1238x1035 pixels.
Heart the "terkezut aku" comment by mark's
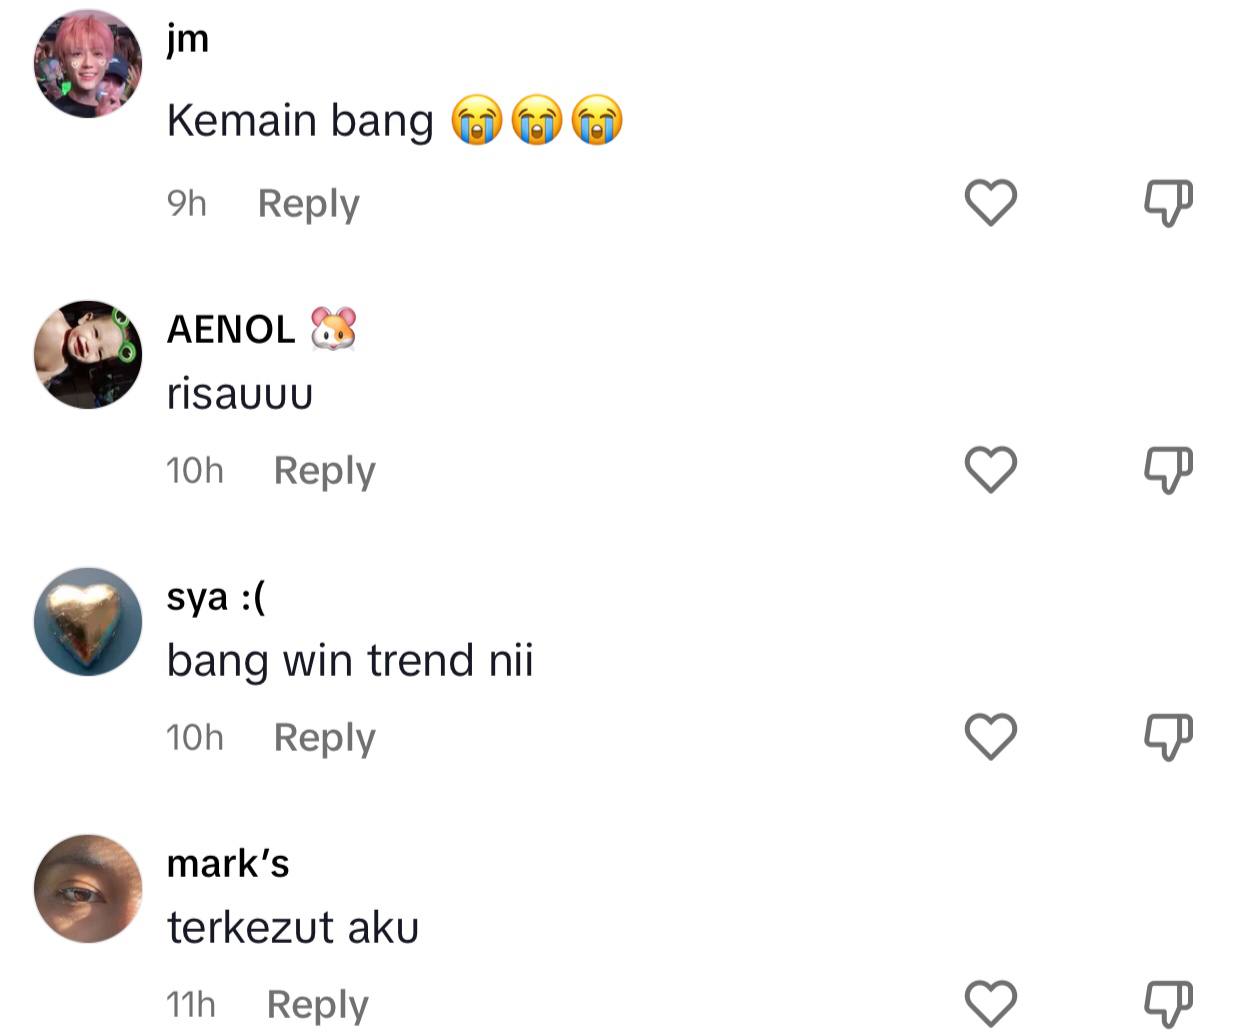[990, 1004]
